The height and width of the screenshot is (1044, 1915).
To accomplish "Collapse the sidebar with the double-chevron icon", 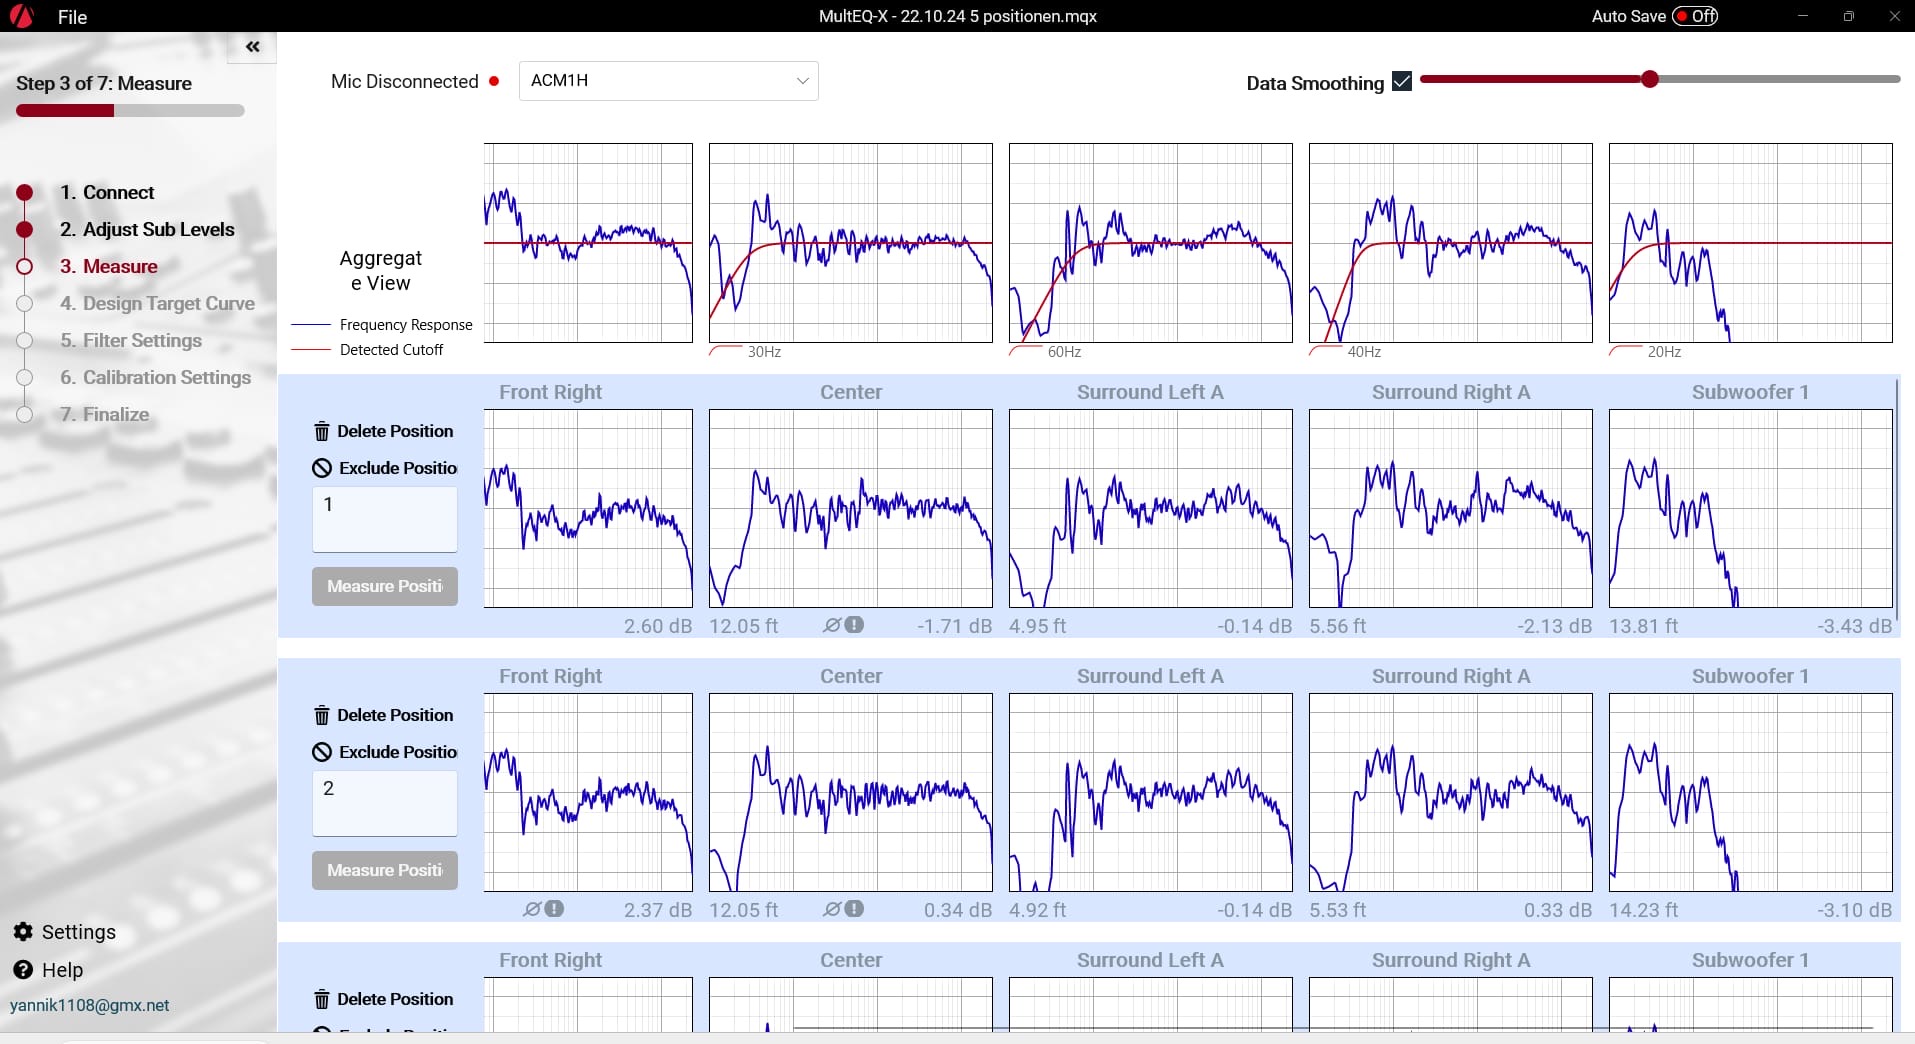I will (x=252, y=47).
